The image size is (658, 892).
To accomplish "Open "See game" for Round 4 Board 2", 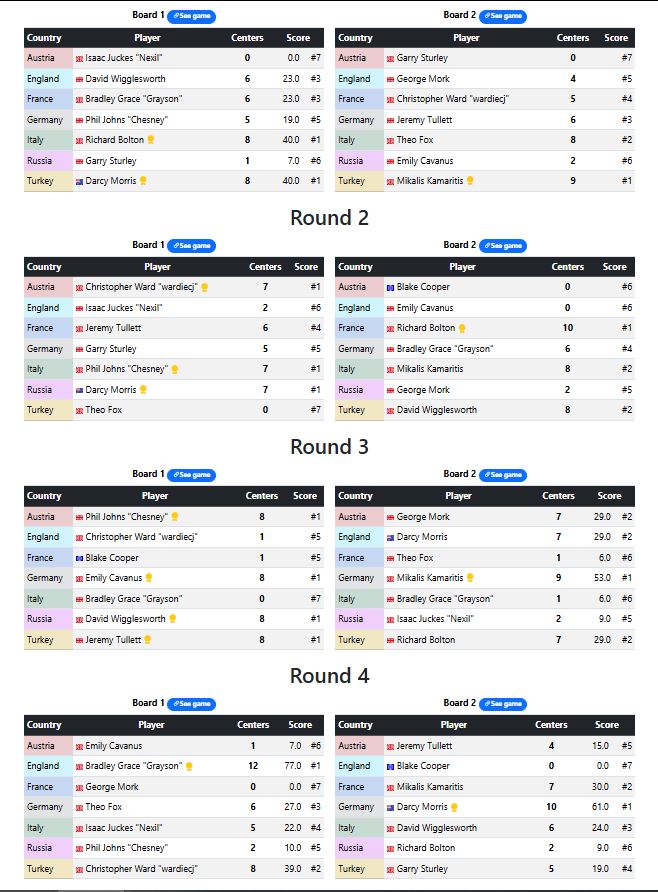I will (502, 704).
